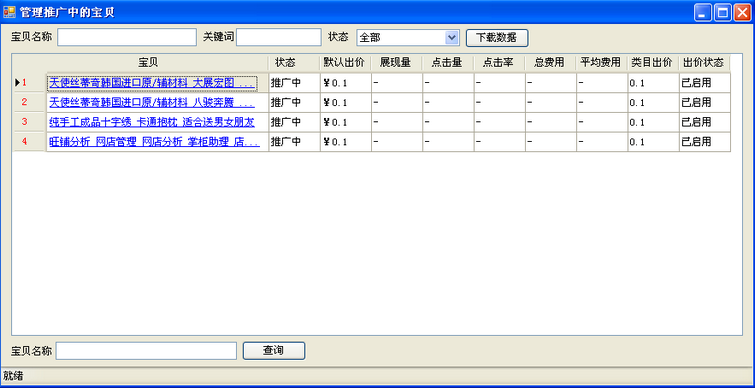Click 总费用 dash cell in row 3
This screenshot has height=388, width=755.
click(x=551, y=122)
